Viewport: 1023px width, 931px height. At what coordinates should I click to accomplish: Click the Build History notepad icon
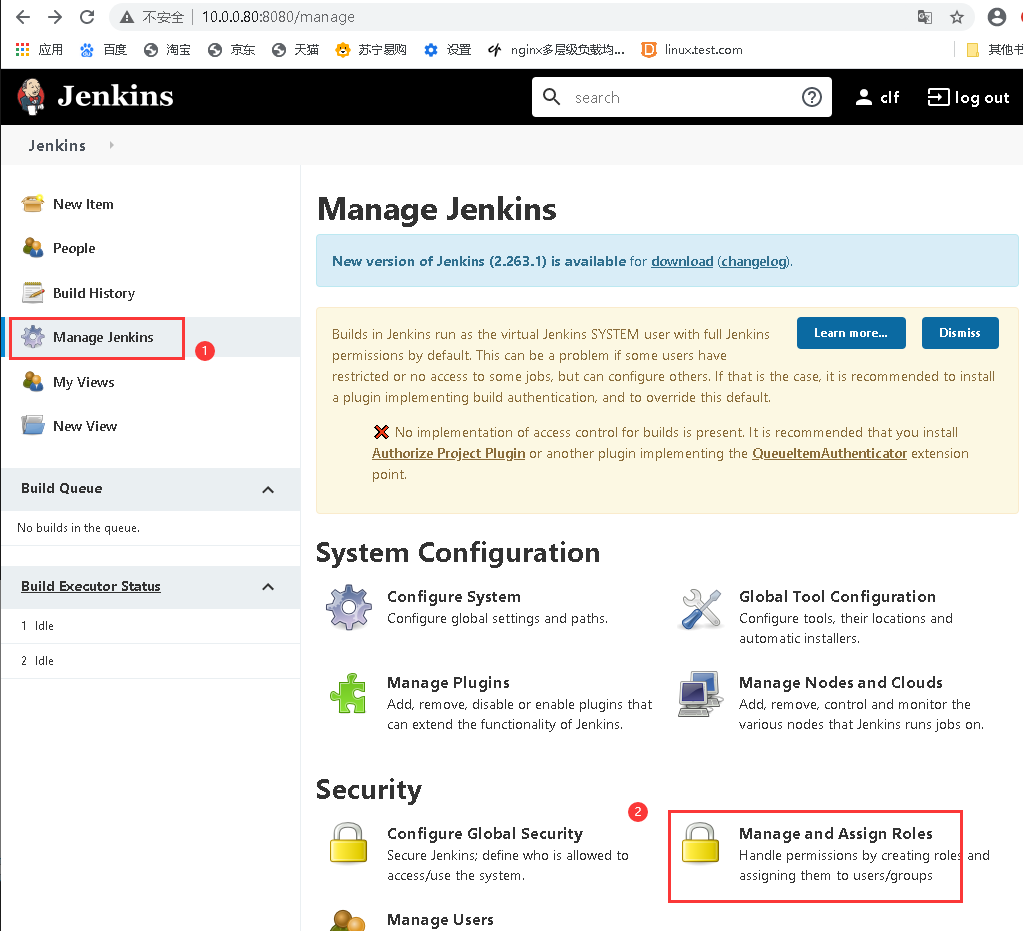(33, 293)
